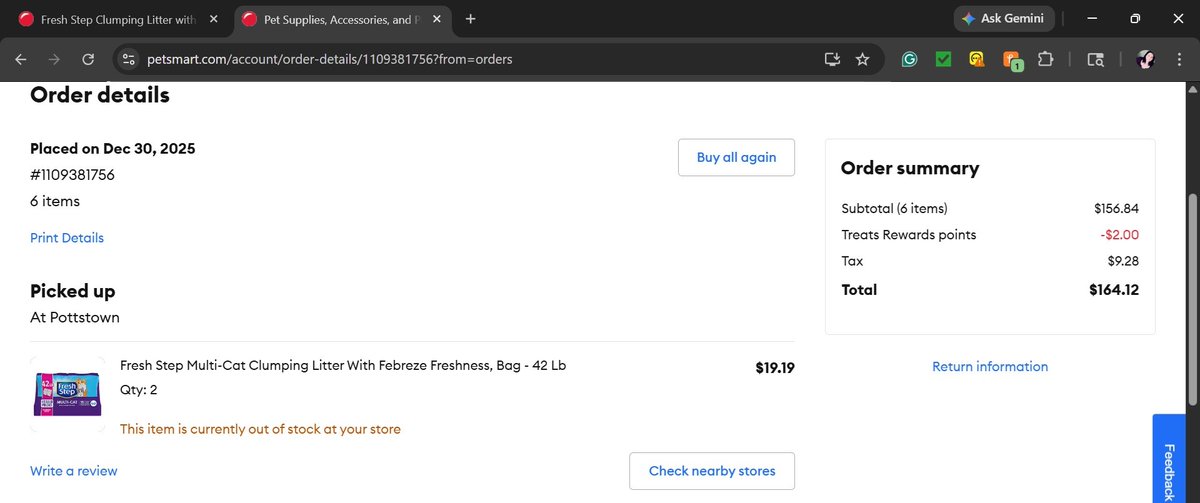Click the 'Order summary' heading
1200x503 pixels.
click(x=910, y=168)
